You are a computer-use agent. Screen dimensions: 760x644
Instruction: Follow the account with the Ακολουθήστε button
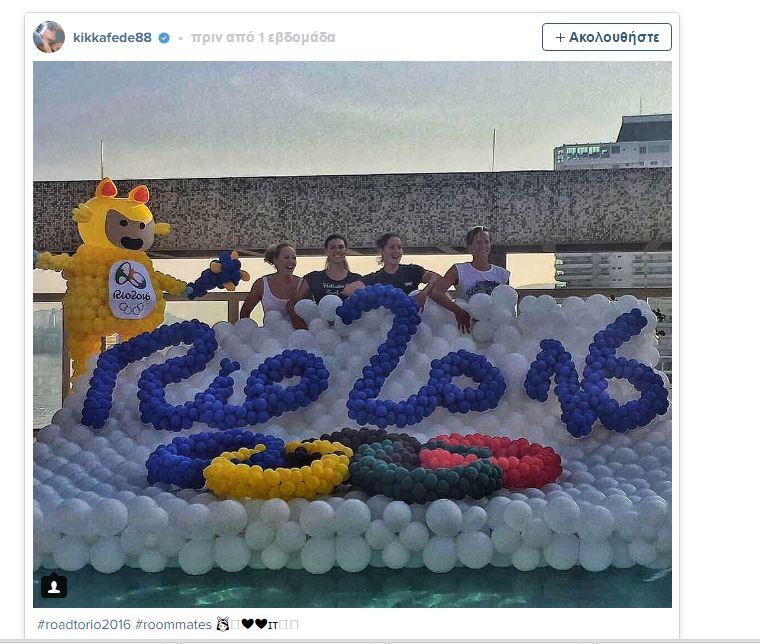tap(606, 37)
